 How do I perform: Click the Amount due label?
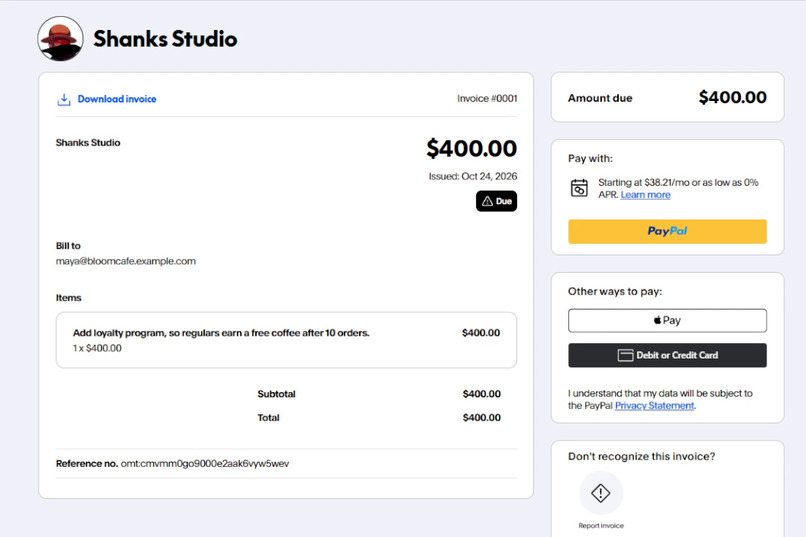pyautogui.click(x=600, y=98)
